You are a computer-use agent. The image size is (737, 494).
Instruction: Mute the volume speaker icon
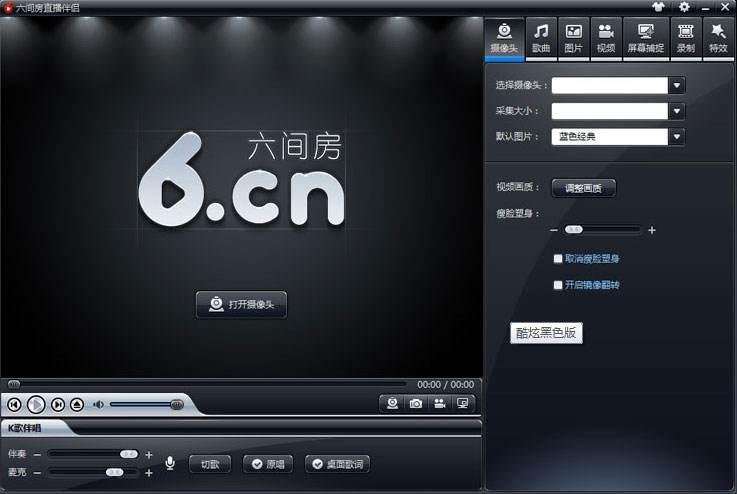[98, 404]
